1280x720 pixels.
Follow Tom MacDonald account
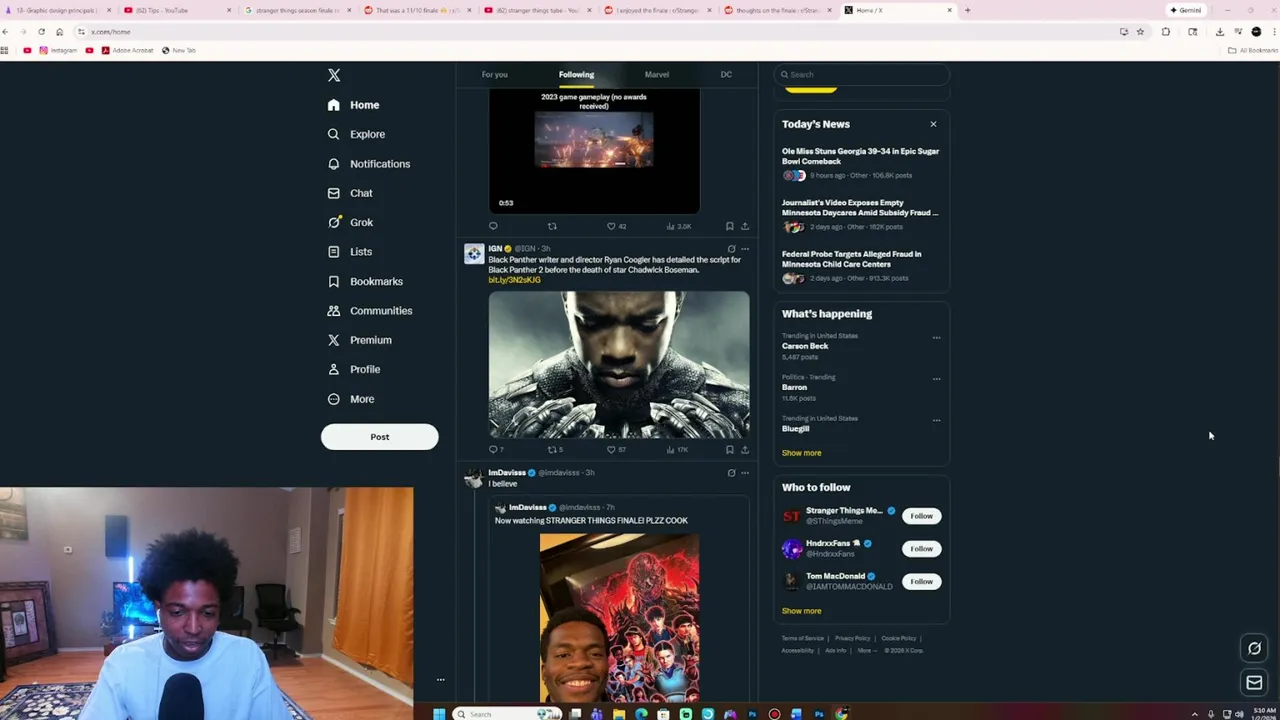click(x=921, y=582)
